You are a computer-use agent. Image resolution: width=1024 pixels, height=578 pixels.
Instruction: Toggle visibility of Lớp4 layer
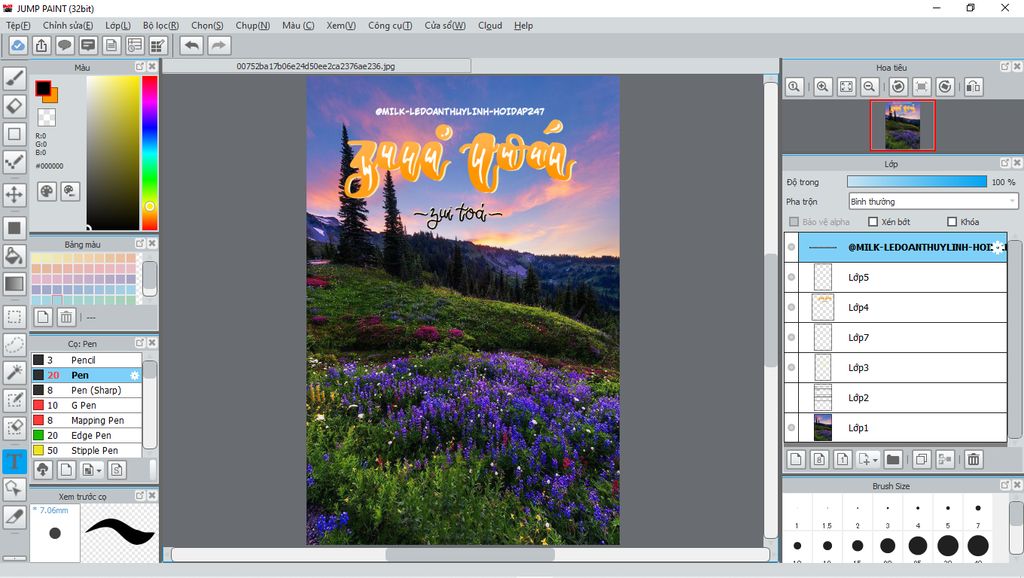click(x=792, y=307)
